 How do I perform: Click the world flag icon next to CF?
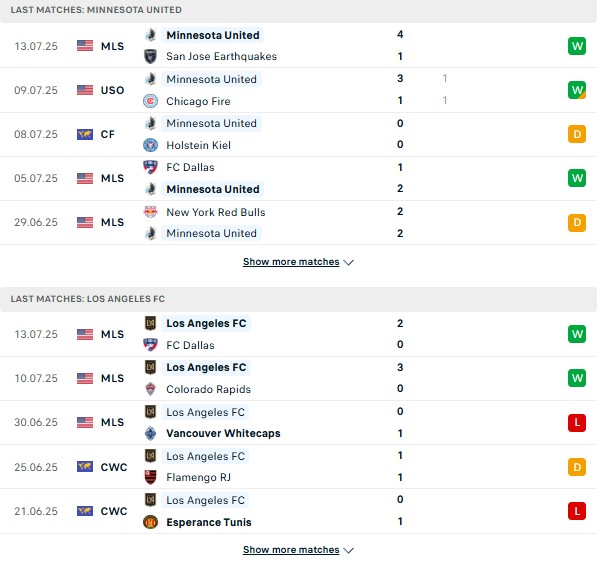coord(85,134)
